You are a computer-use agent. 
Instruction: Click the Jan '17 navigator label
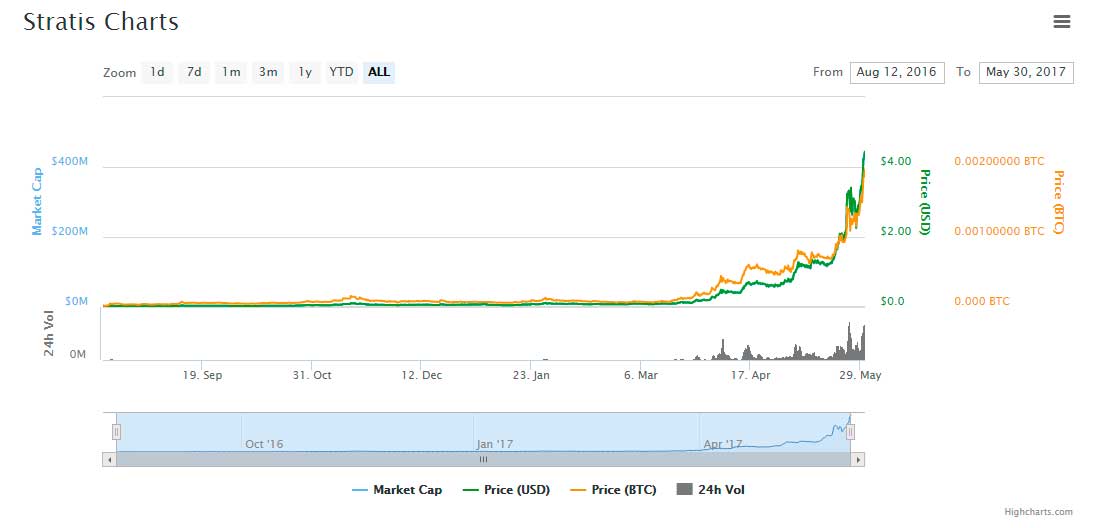pyautogui.click(x=495, y=444)
